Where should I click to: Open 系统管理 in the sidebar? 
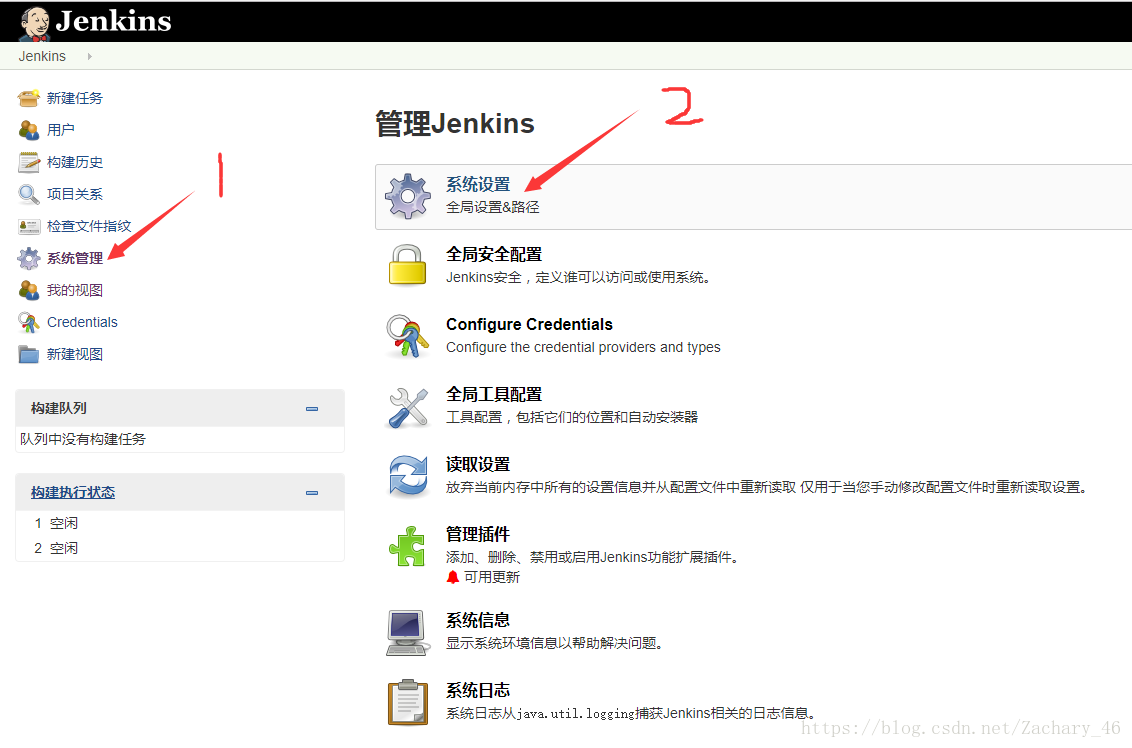coord(74,258)
